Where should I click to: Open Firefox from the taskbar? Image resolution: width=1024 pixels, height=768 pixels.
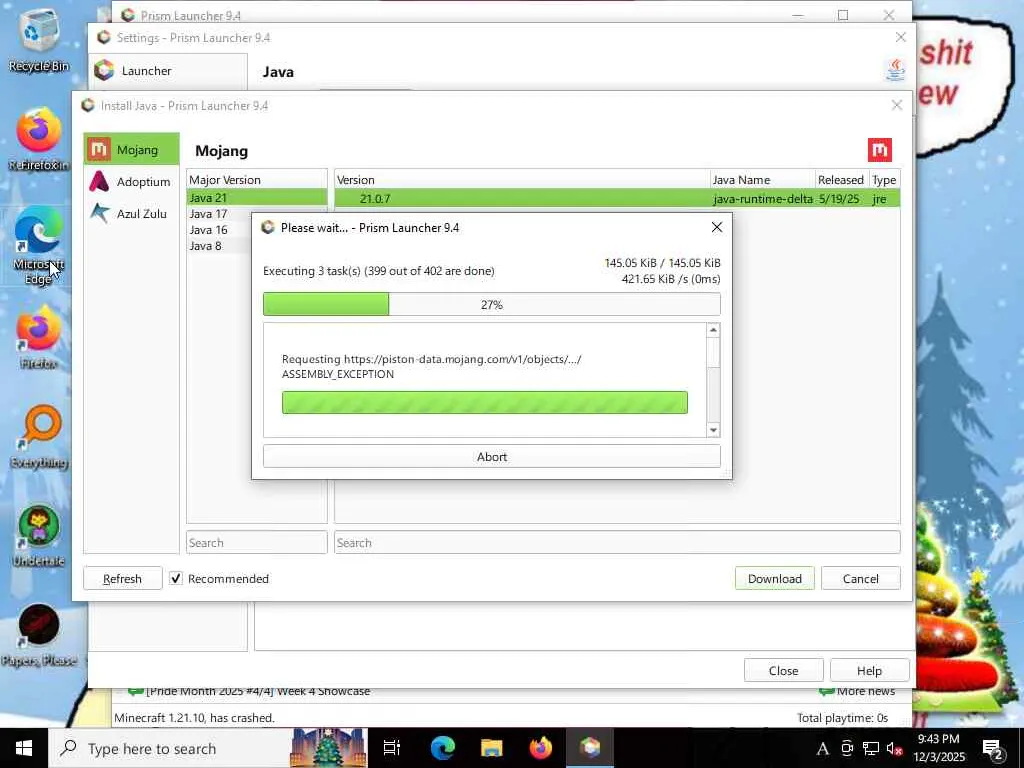coord(540,748)
